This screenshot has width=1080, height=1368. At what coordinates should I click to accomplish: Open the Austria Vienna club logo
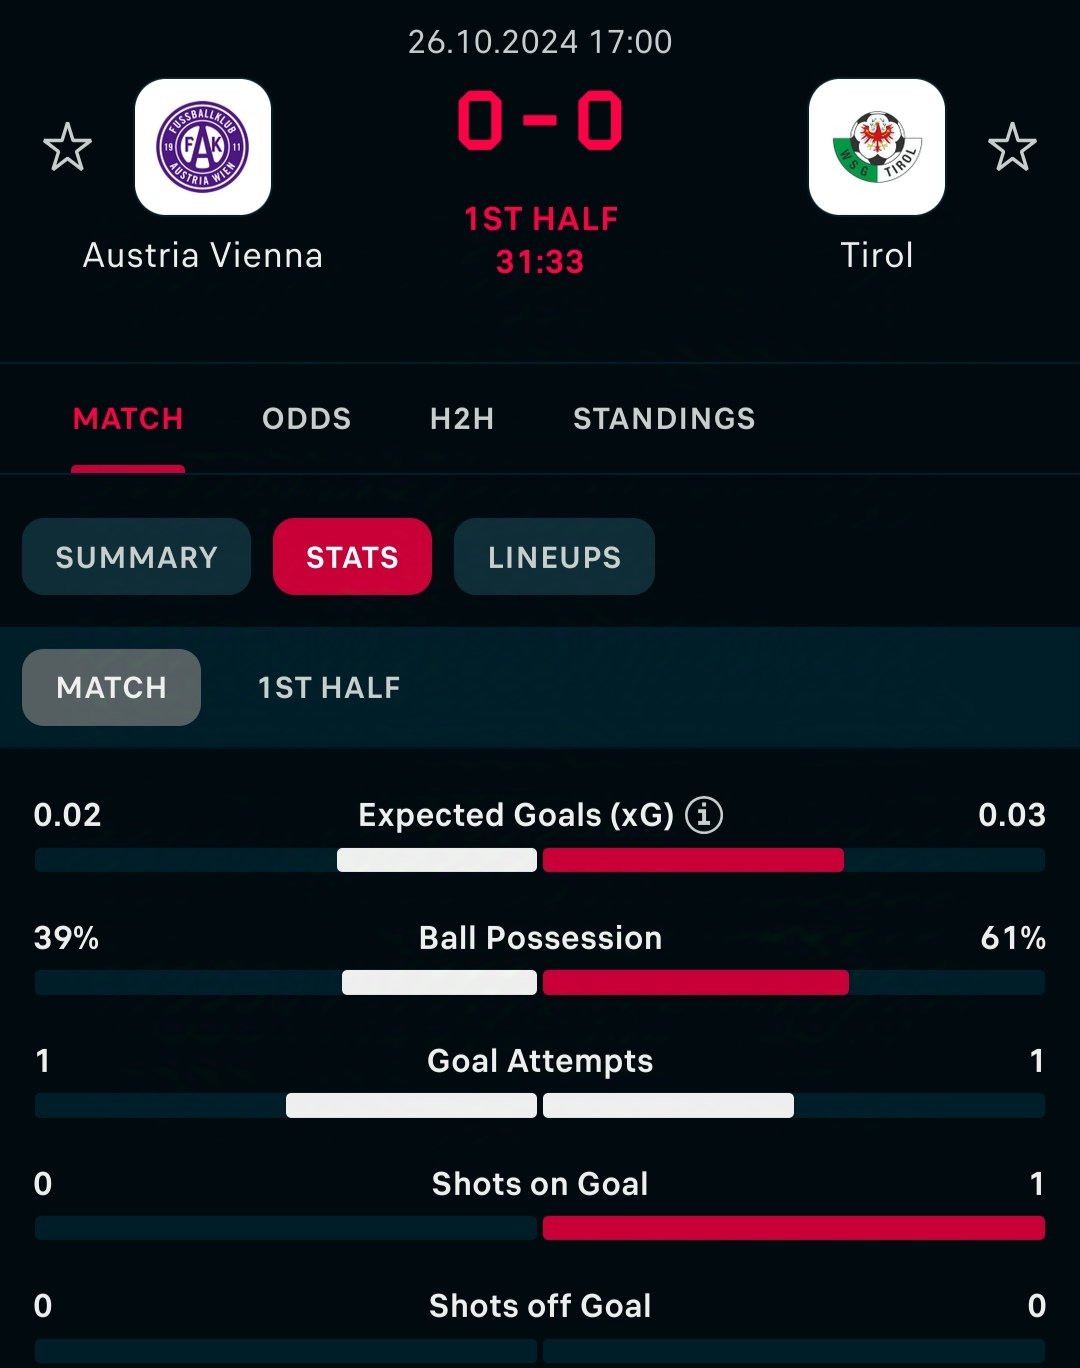[203, 147]
